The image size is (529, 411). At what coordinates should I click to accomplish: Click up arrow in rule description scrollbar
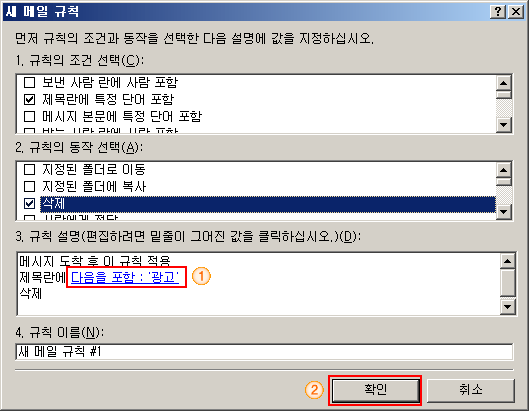click(x=507, y=261)
